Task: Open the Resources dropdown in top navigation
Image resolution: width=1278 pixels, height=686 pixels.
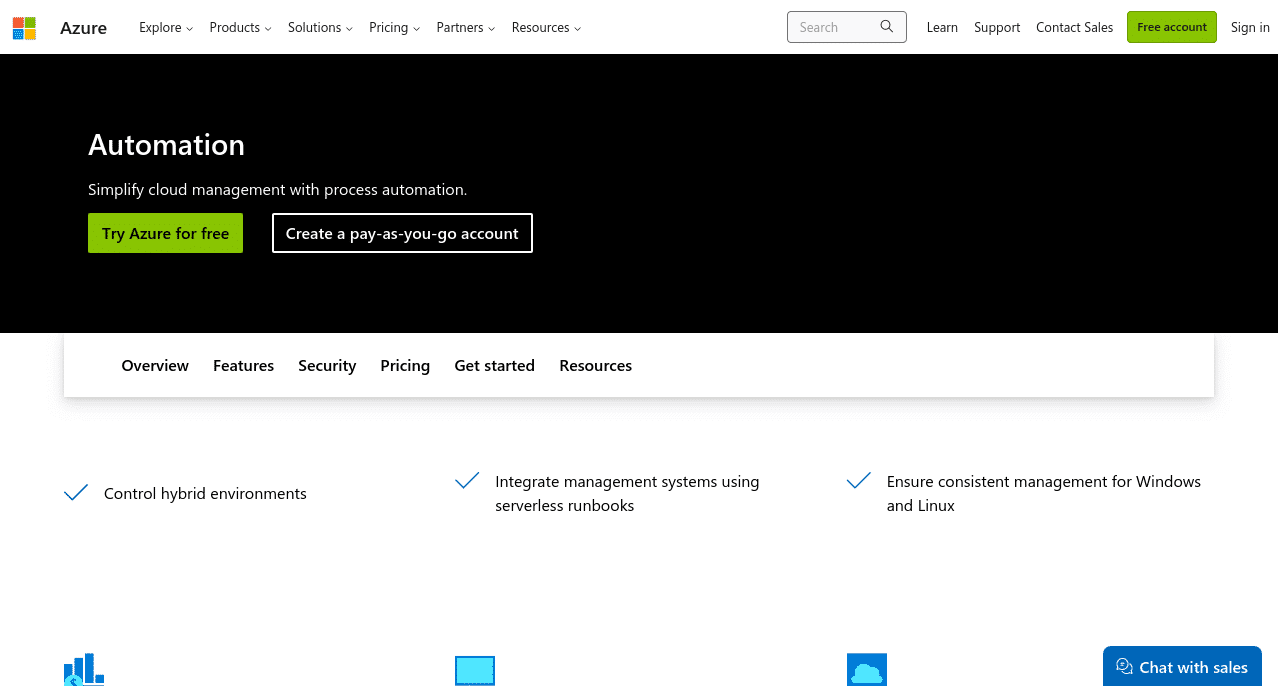Action: tap(546, 27)
